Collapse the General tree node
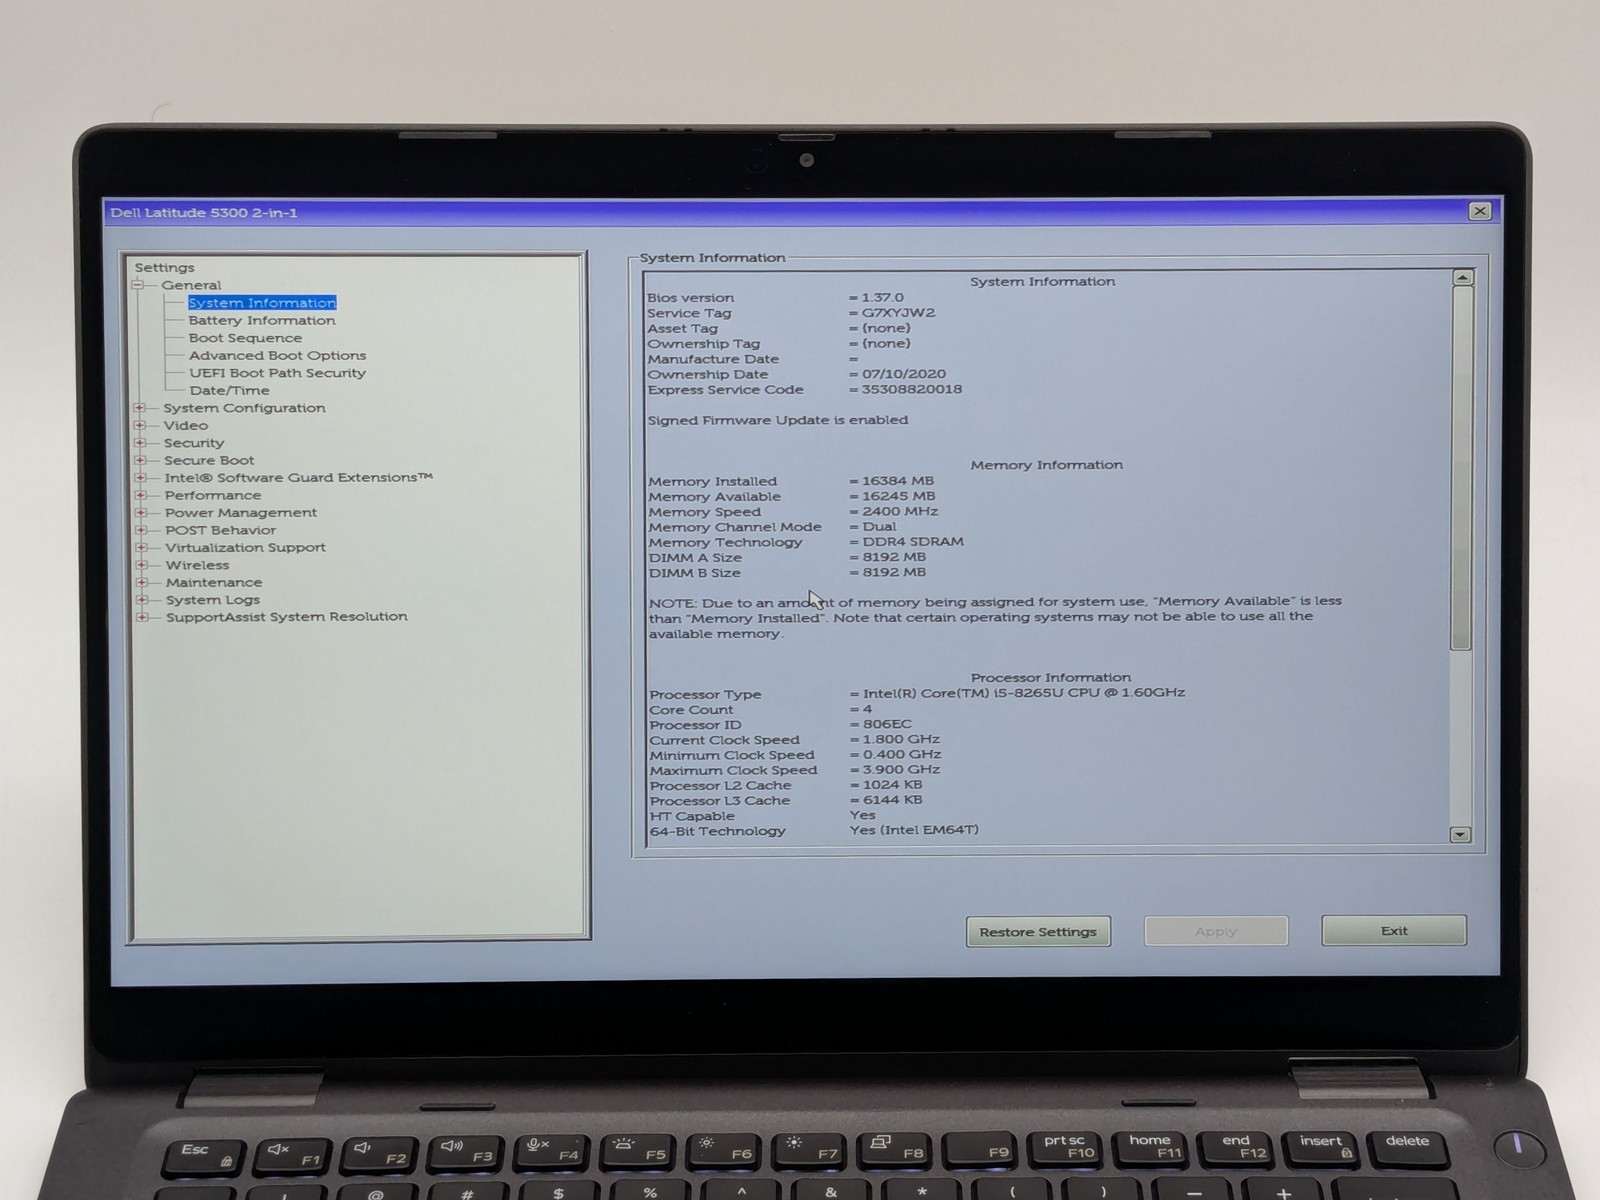Screen dimensions: 1600x1200 pos(138,285)
